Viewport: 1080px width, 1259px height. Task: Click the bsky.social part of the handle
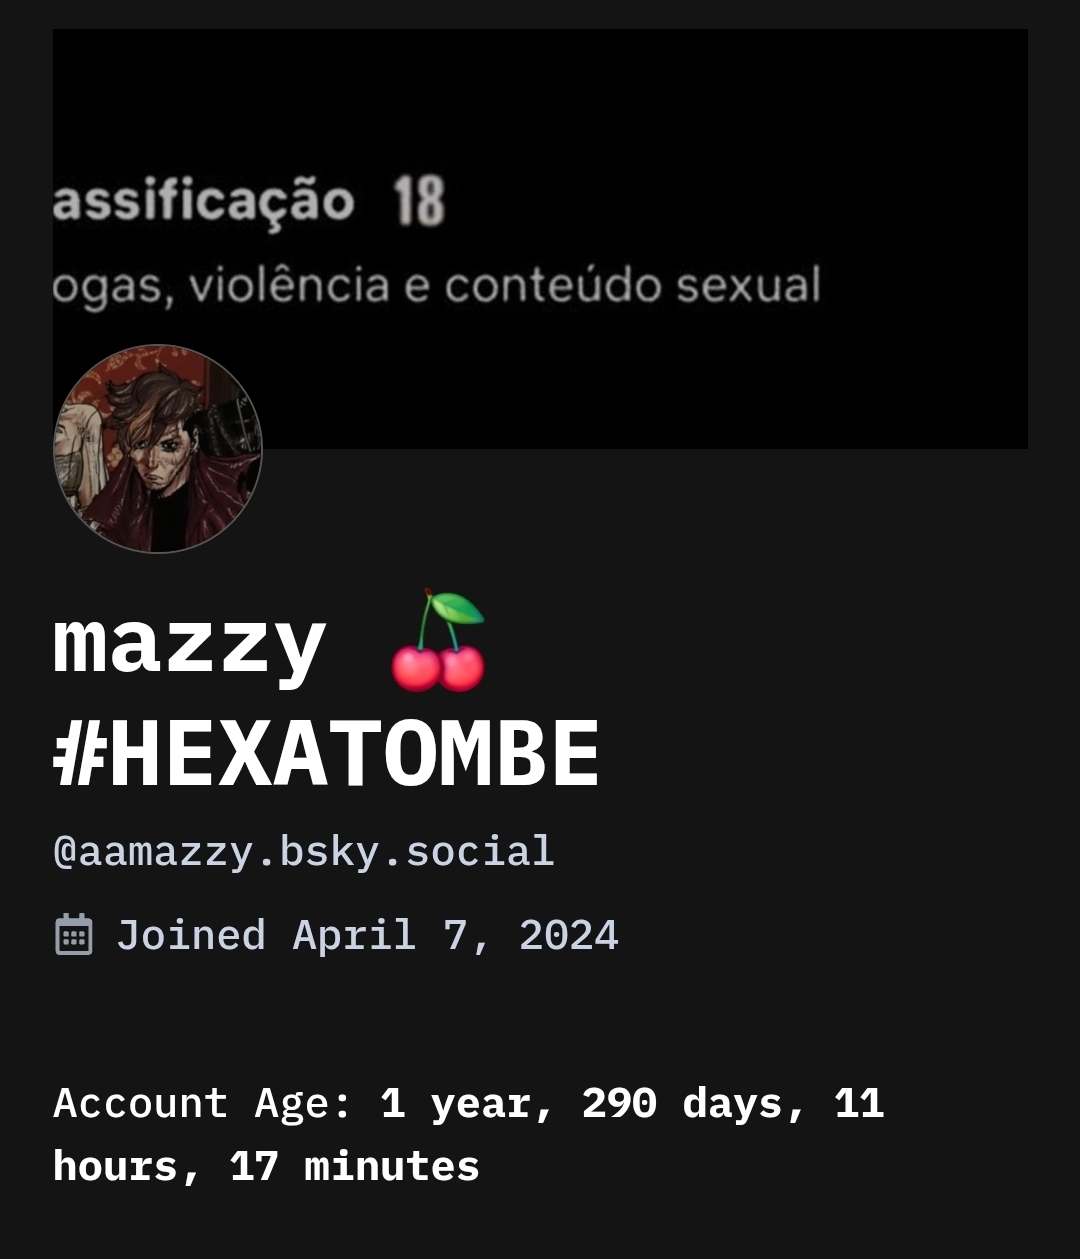(416, 852)
